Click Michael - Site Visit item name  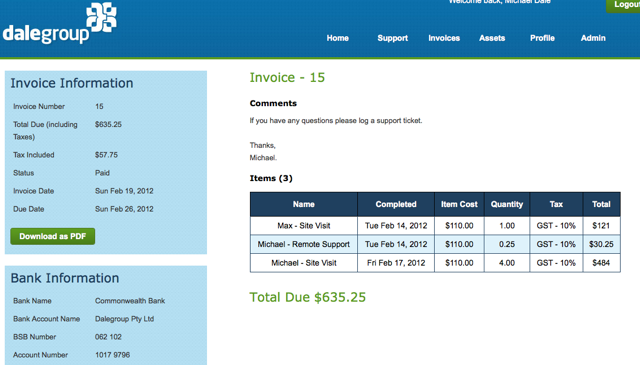304,263
